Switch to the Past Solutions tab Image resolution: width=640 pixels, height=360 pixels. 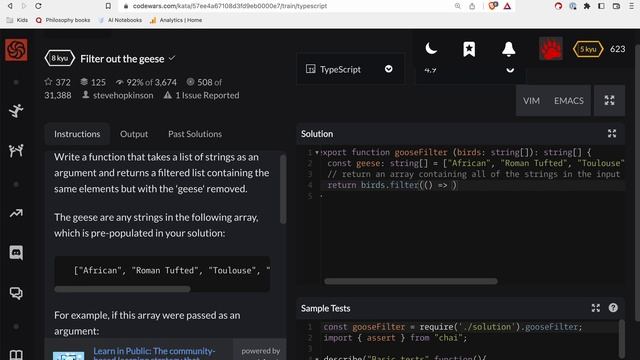pos(195,134)
